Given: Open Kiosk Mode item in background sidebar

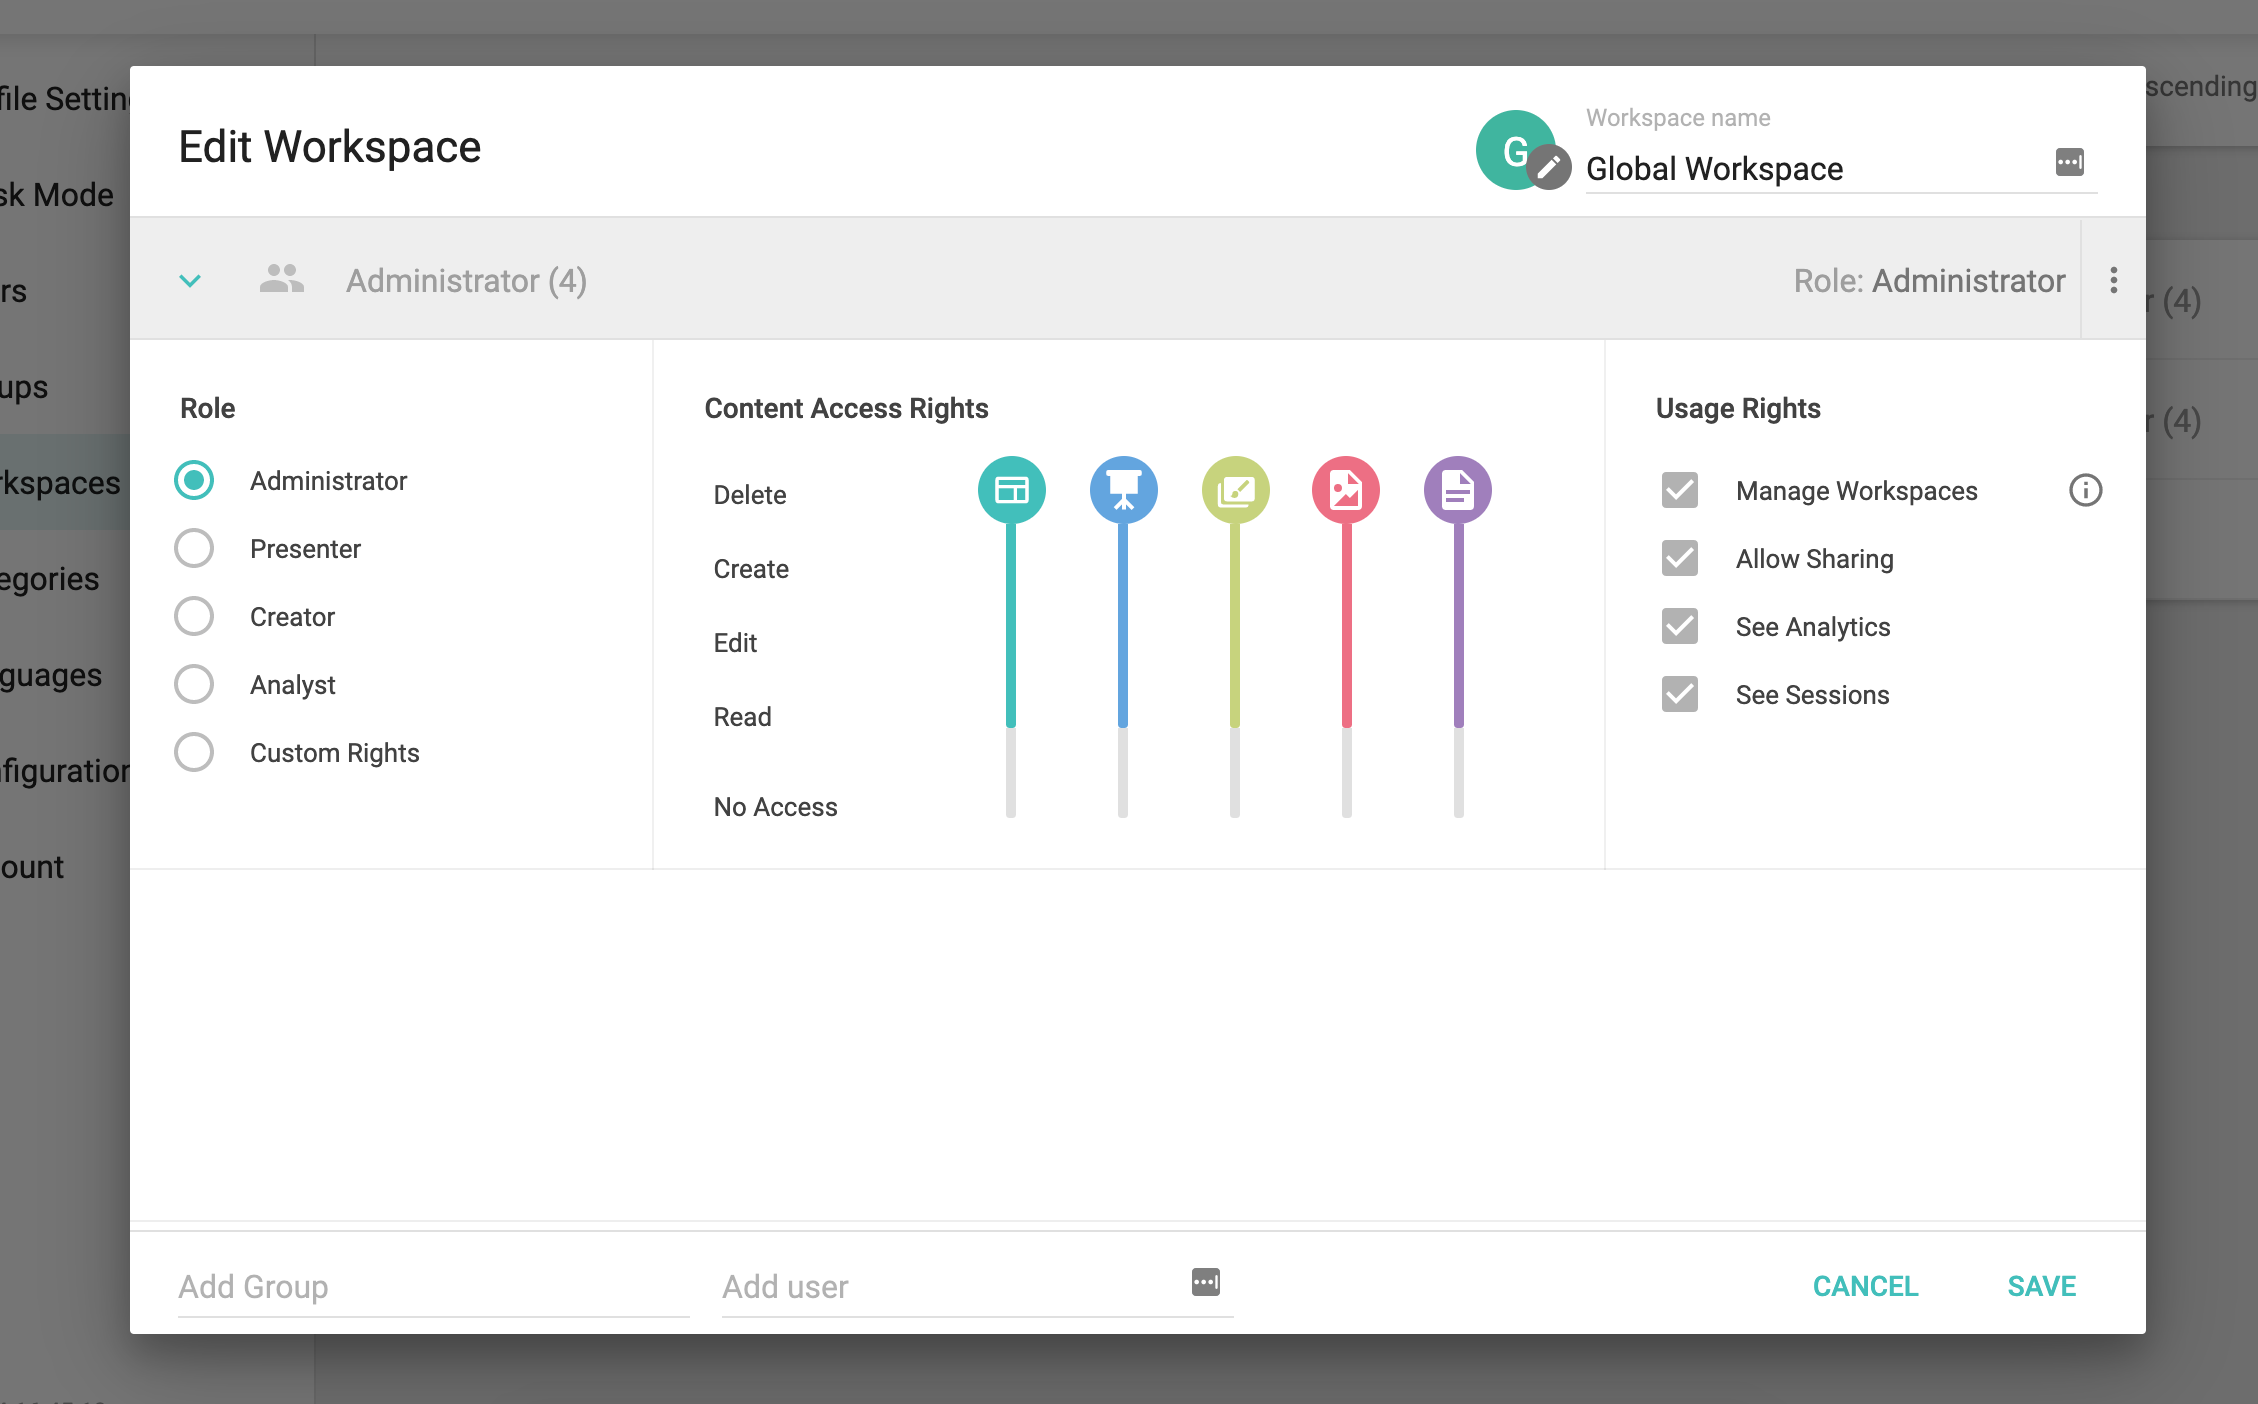Looking at the screenshot, I should pos(64,194).
